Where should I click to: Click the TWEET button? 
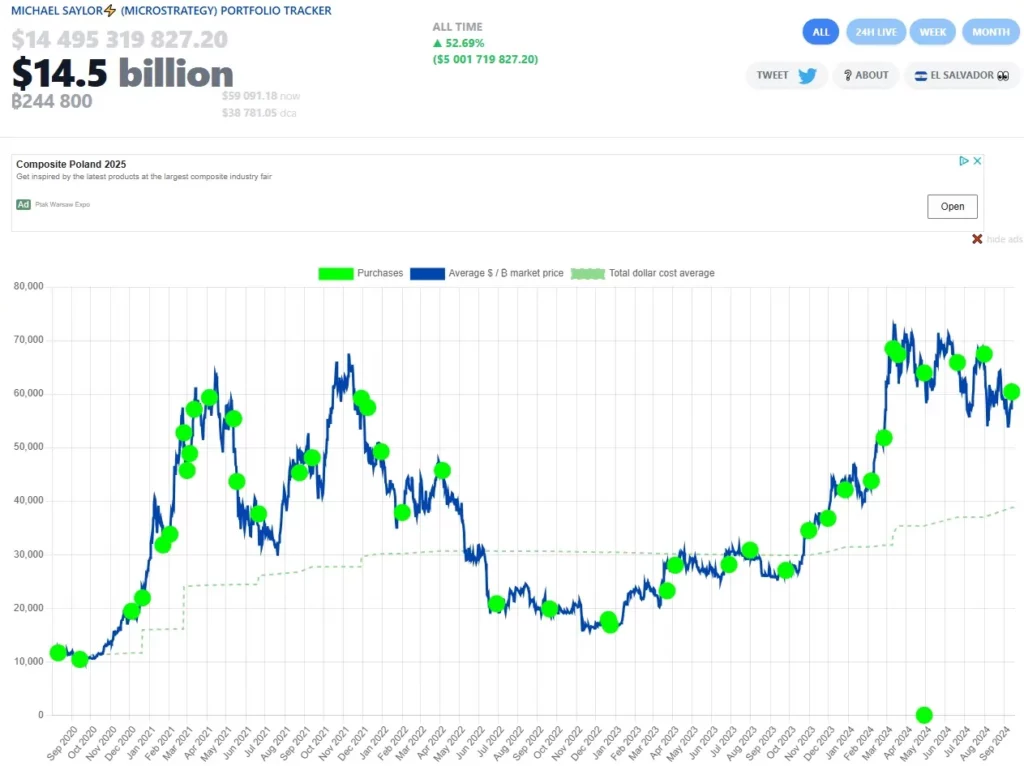click(786, 75)
